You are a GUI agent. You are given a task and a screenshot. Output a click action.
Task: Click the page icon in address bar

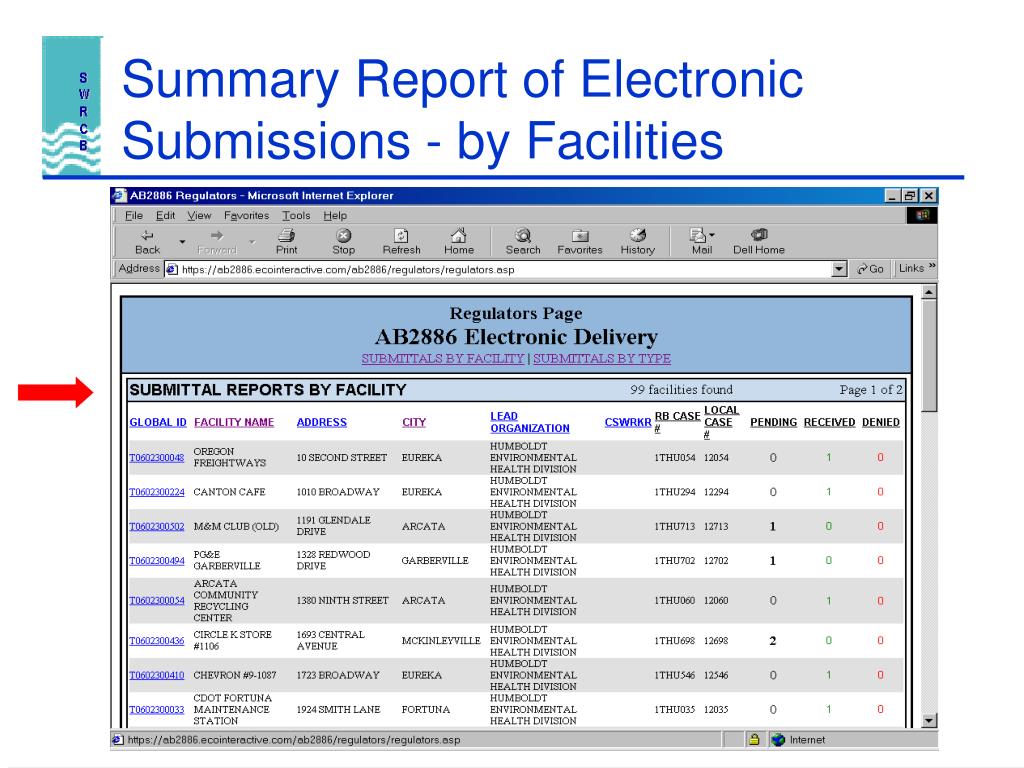pyautogui.click(x=172, y=269)
